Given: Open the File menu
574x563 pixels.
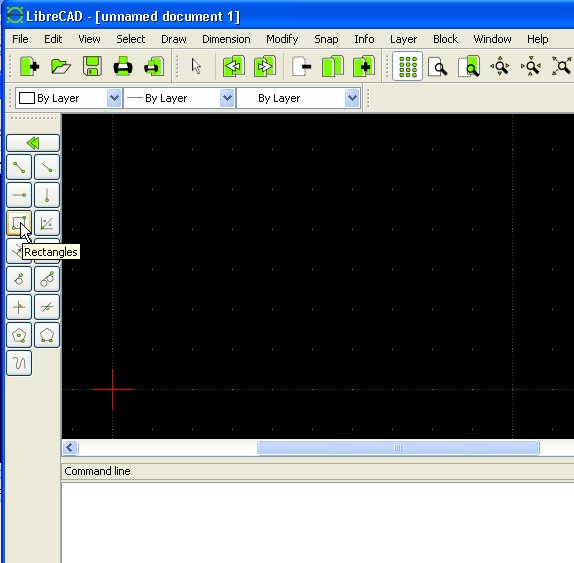Looking at the screenshot, I should (x=20, y=39).
